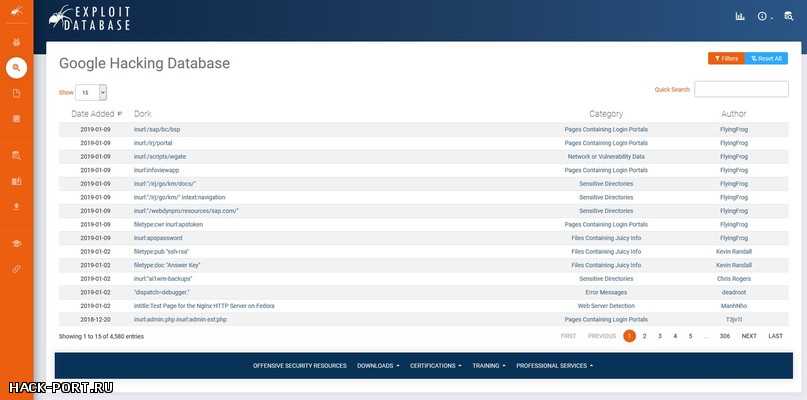This screenshot has width=807, height=400.
Task: Click the LAST pagination button
Action: click(x=775, y=336)
